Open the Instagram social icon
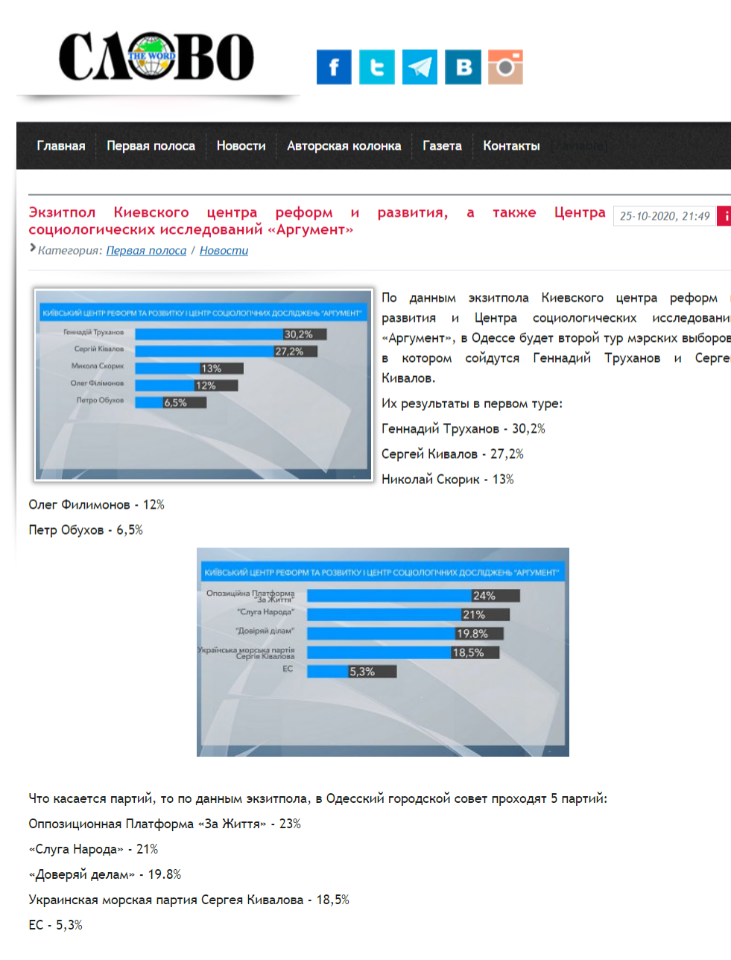Screen dimensions: 731x960 point(505,67)
